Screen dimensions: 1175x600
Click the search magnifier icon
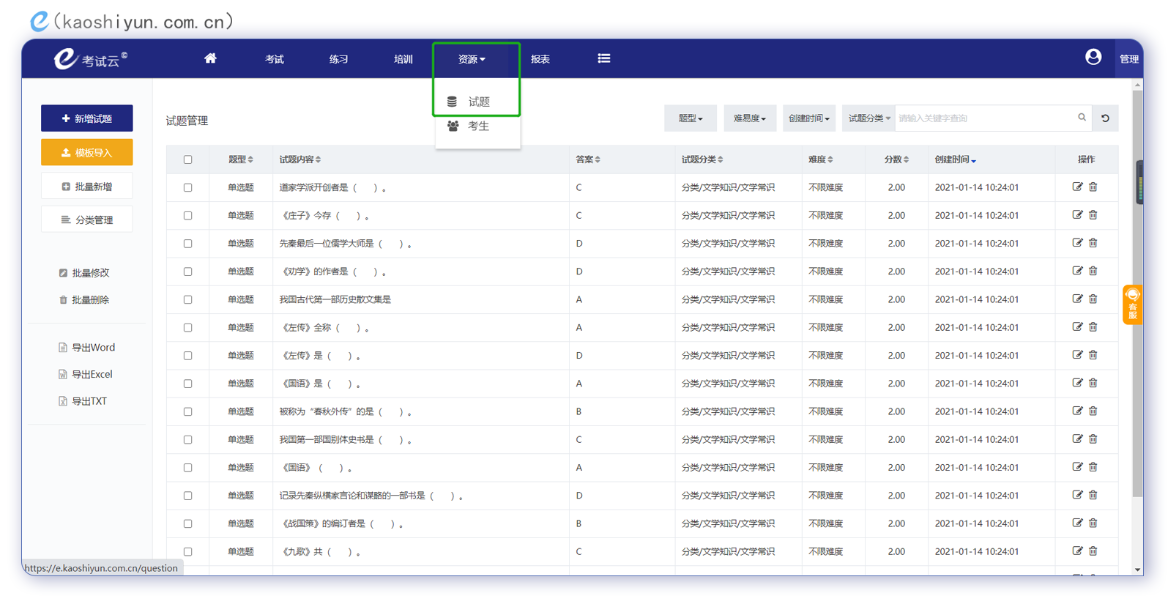[x=1082, y=118]
